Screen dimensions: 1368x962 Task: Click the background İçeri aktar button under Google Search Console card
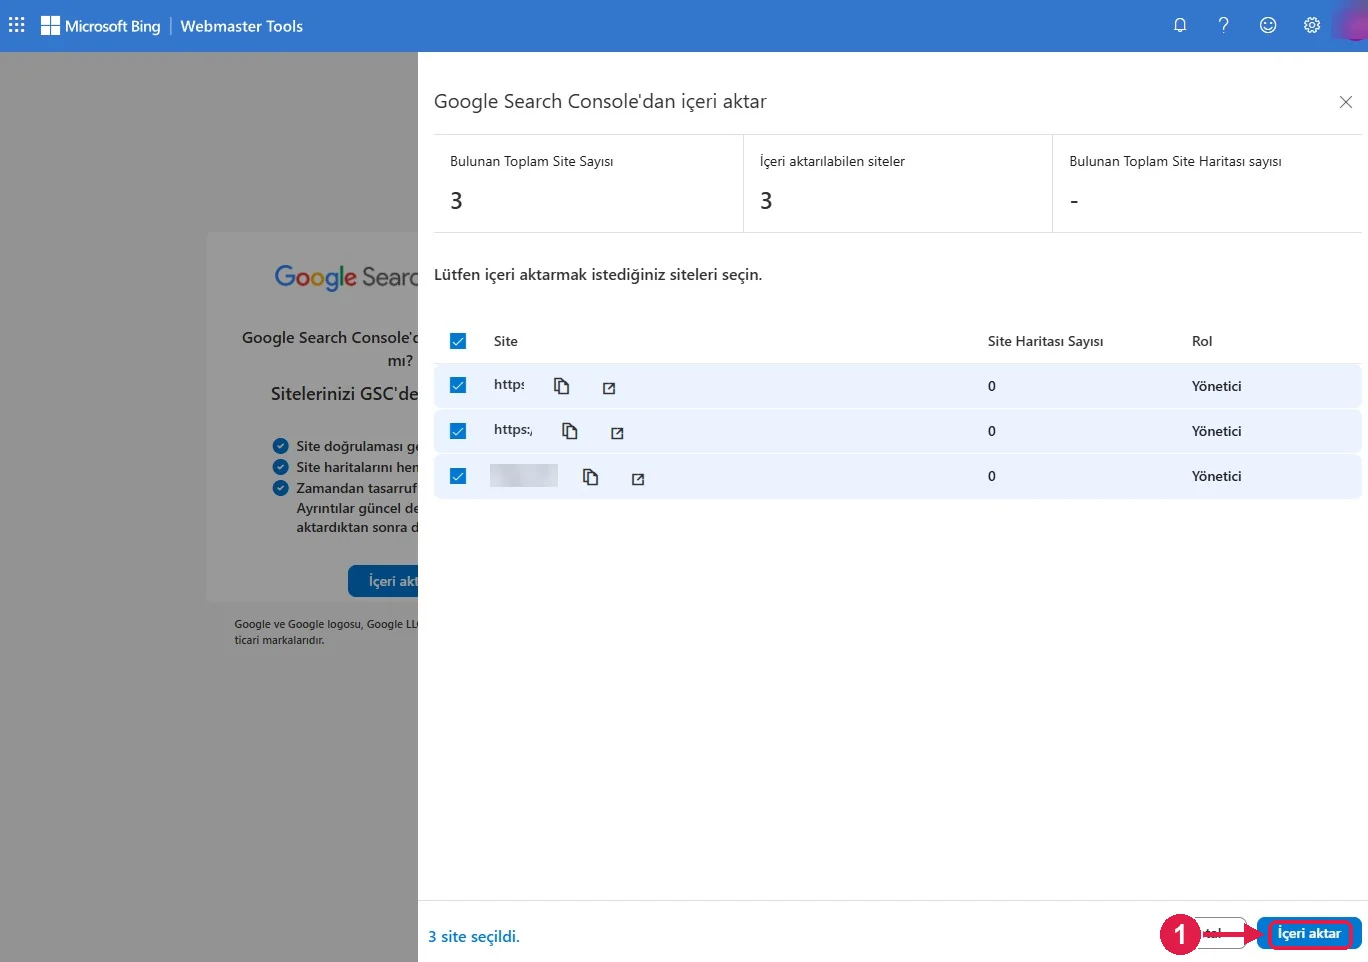(384, 581)
